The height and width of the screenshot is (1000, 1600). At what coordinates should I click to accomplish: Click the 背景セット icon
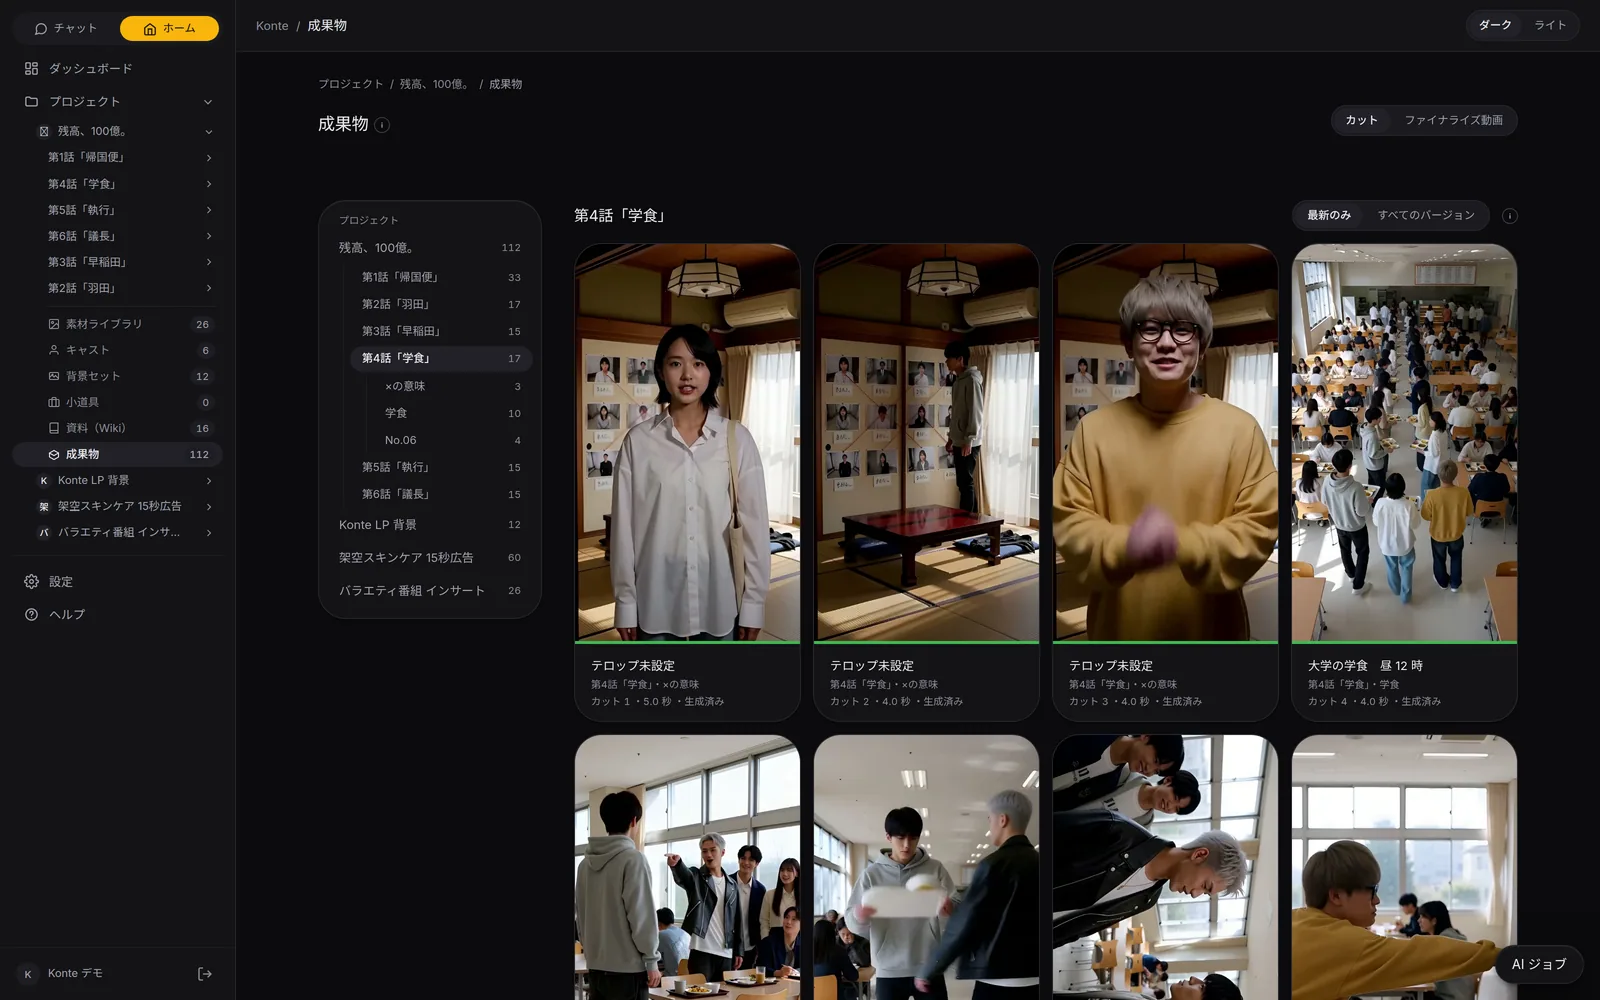[x=54, y=376]
